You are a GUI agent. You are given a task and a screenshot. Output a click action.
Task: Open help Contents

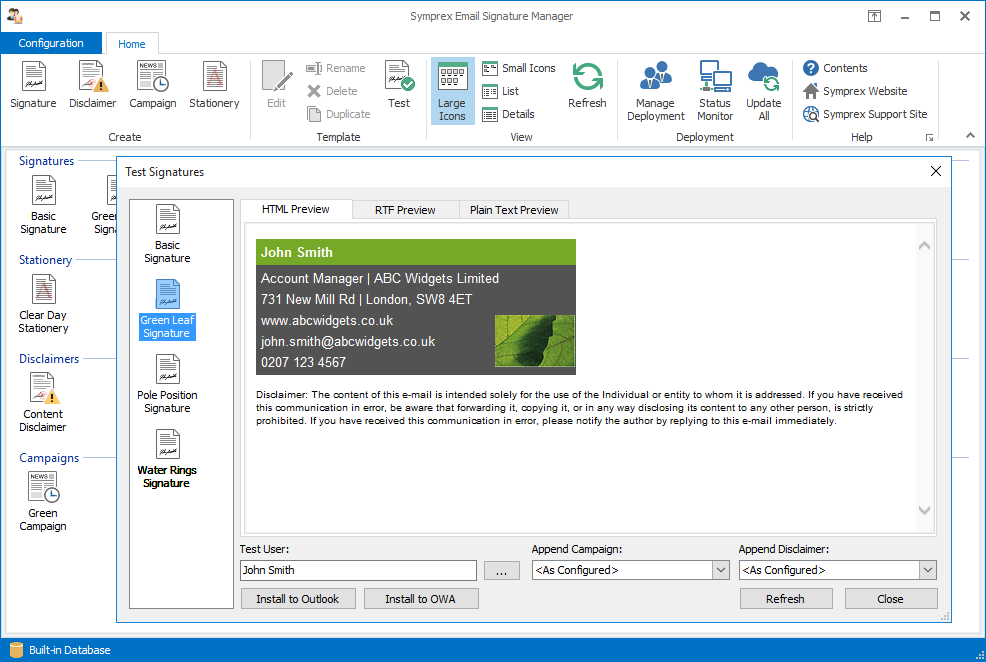coord(835,68)
